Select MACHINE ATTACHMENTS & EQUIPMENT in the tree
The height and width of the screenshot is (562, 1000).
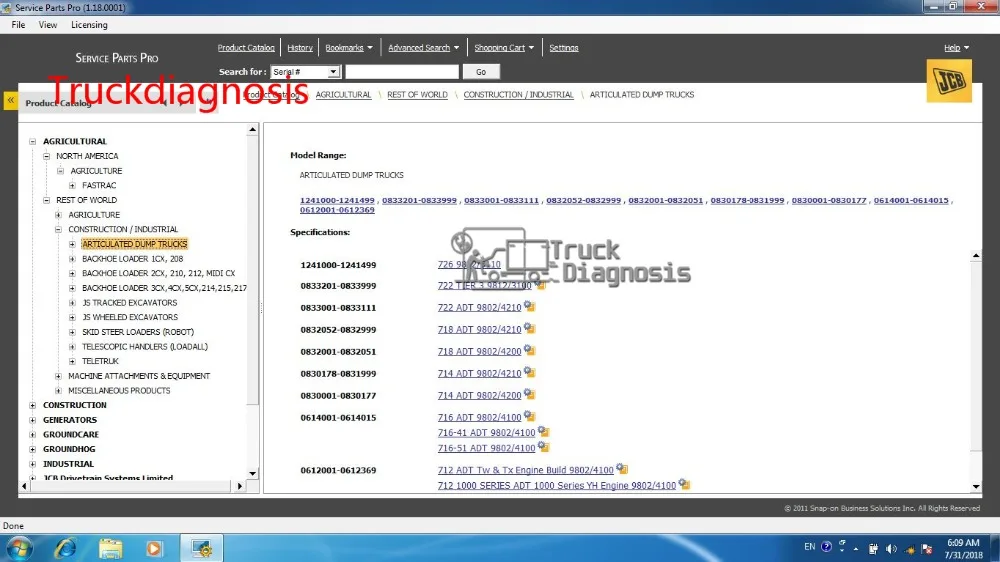[139, 376]
